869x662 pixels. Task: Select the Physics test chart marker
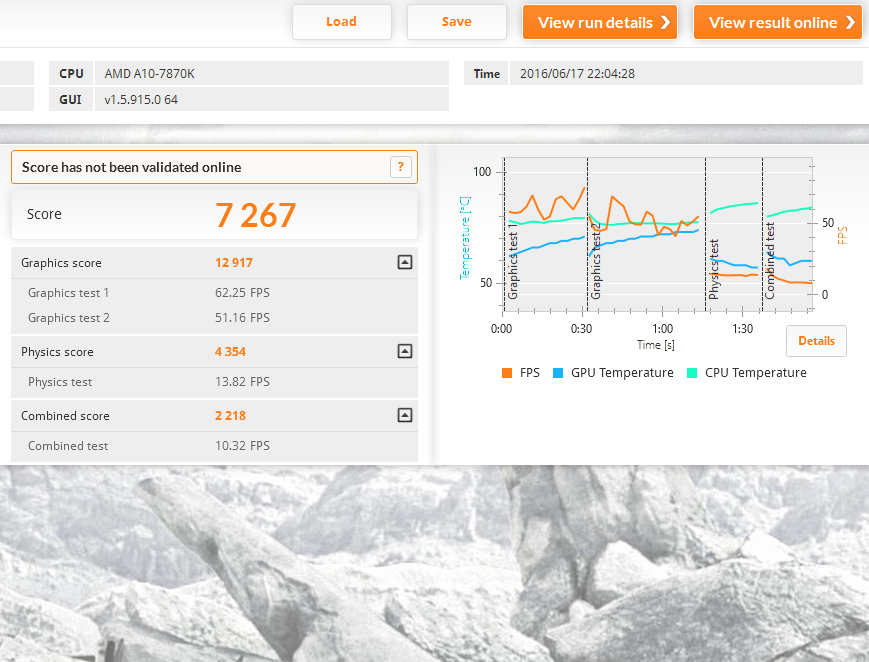click(x=714, y=270)
